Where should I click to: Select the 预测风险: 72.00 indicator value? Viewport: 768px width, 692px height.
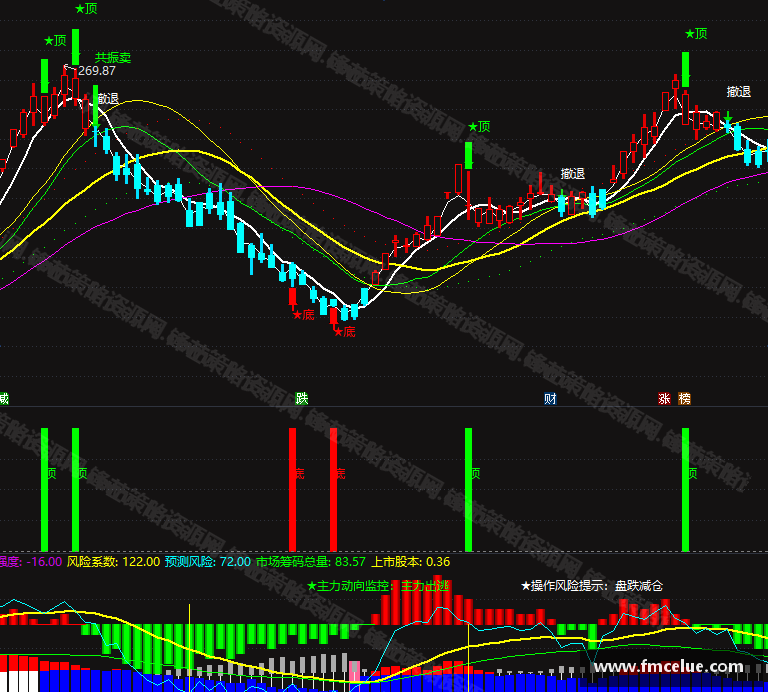(208, 562)
